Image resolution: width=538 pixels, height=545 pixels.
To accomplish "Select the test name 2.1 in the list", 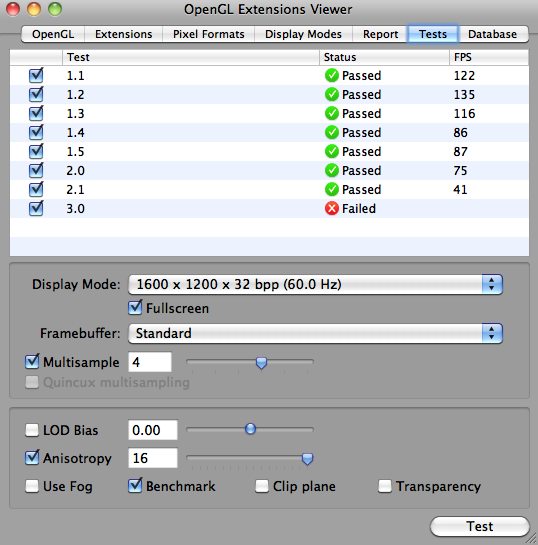I will pyautogui.click(x=75, y=189).
